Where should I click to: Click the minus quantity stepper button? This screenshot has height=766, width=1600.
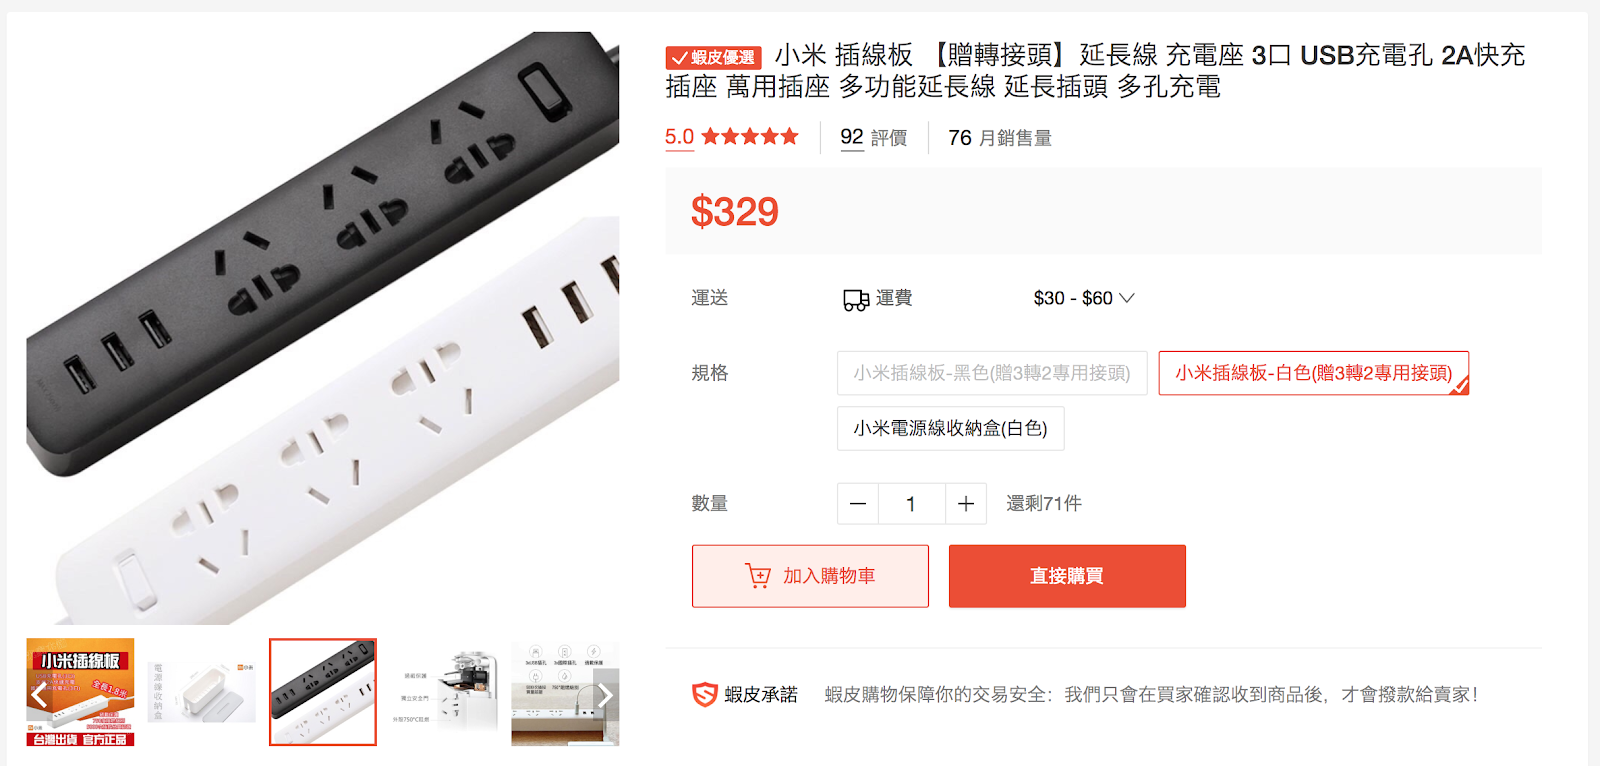pyautogui.click(x=858, y=504)
